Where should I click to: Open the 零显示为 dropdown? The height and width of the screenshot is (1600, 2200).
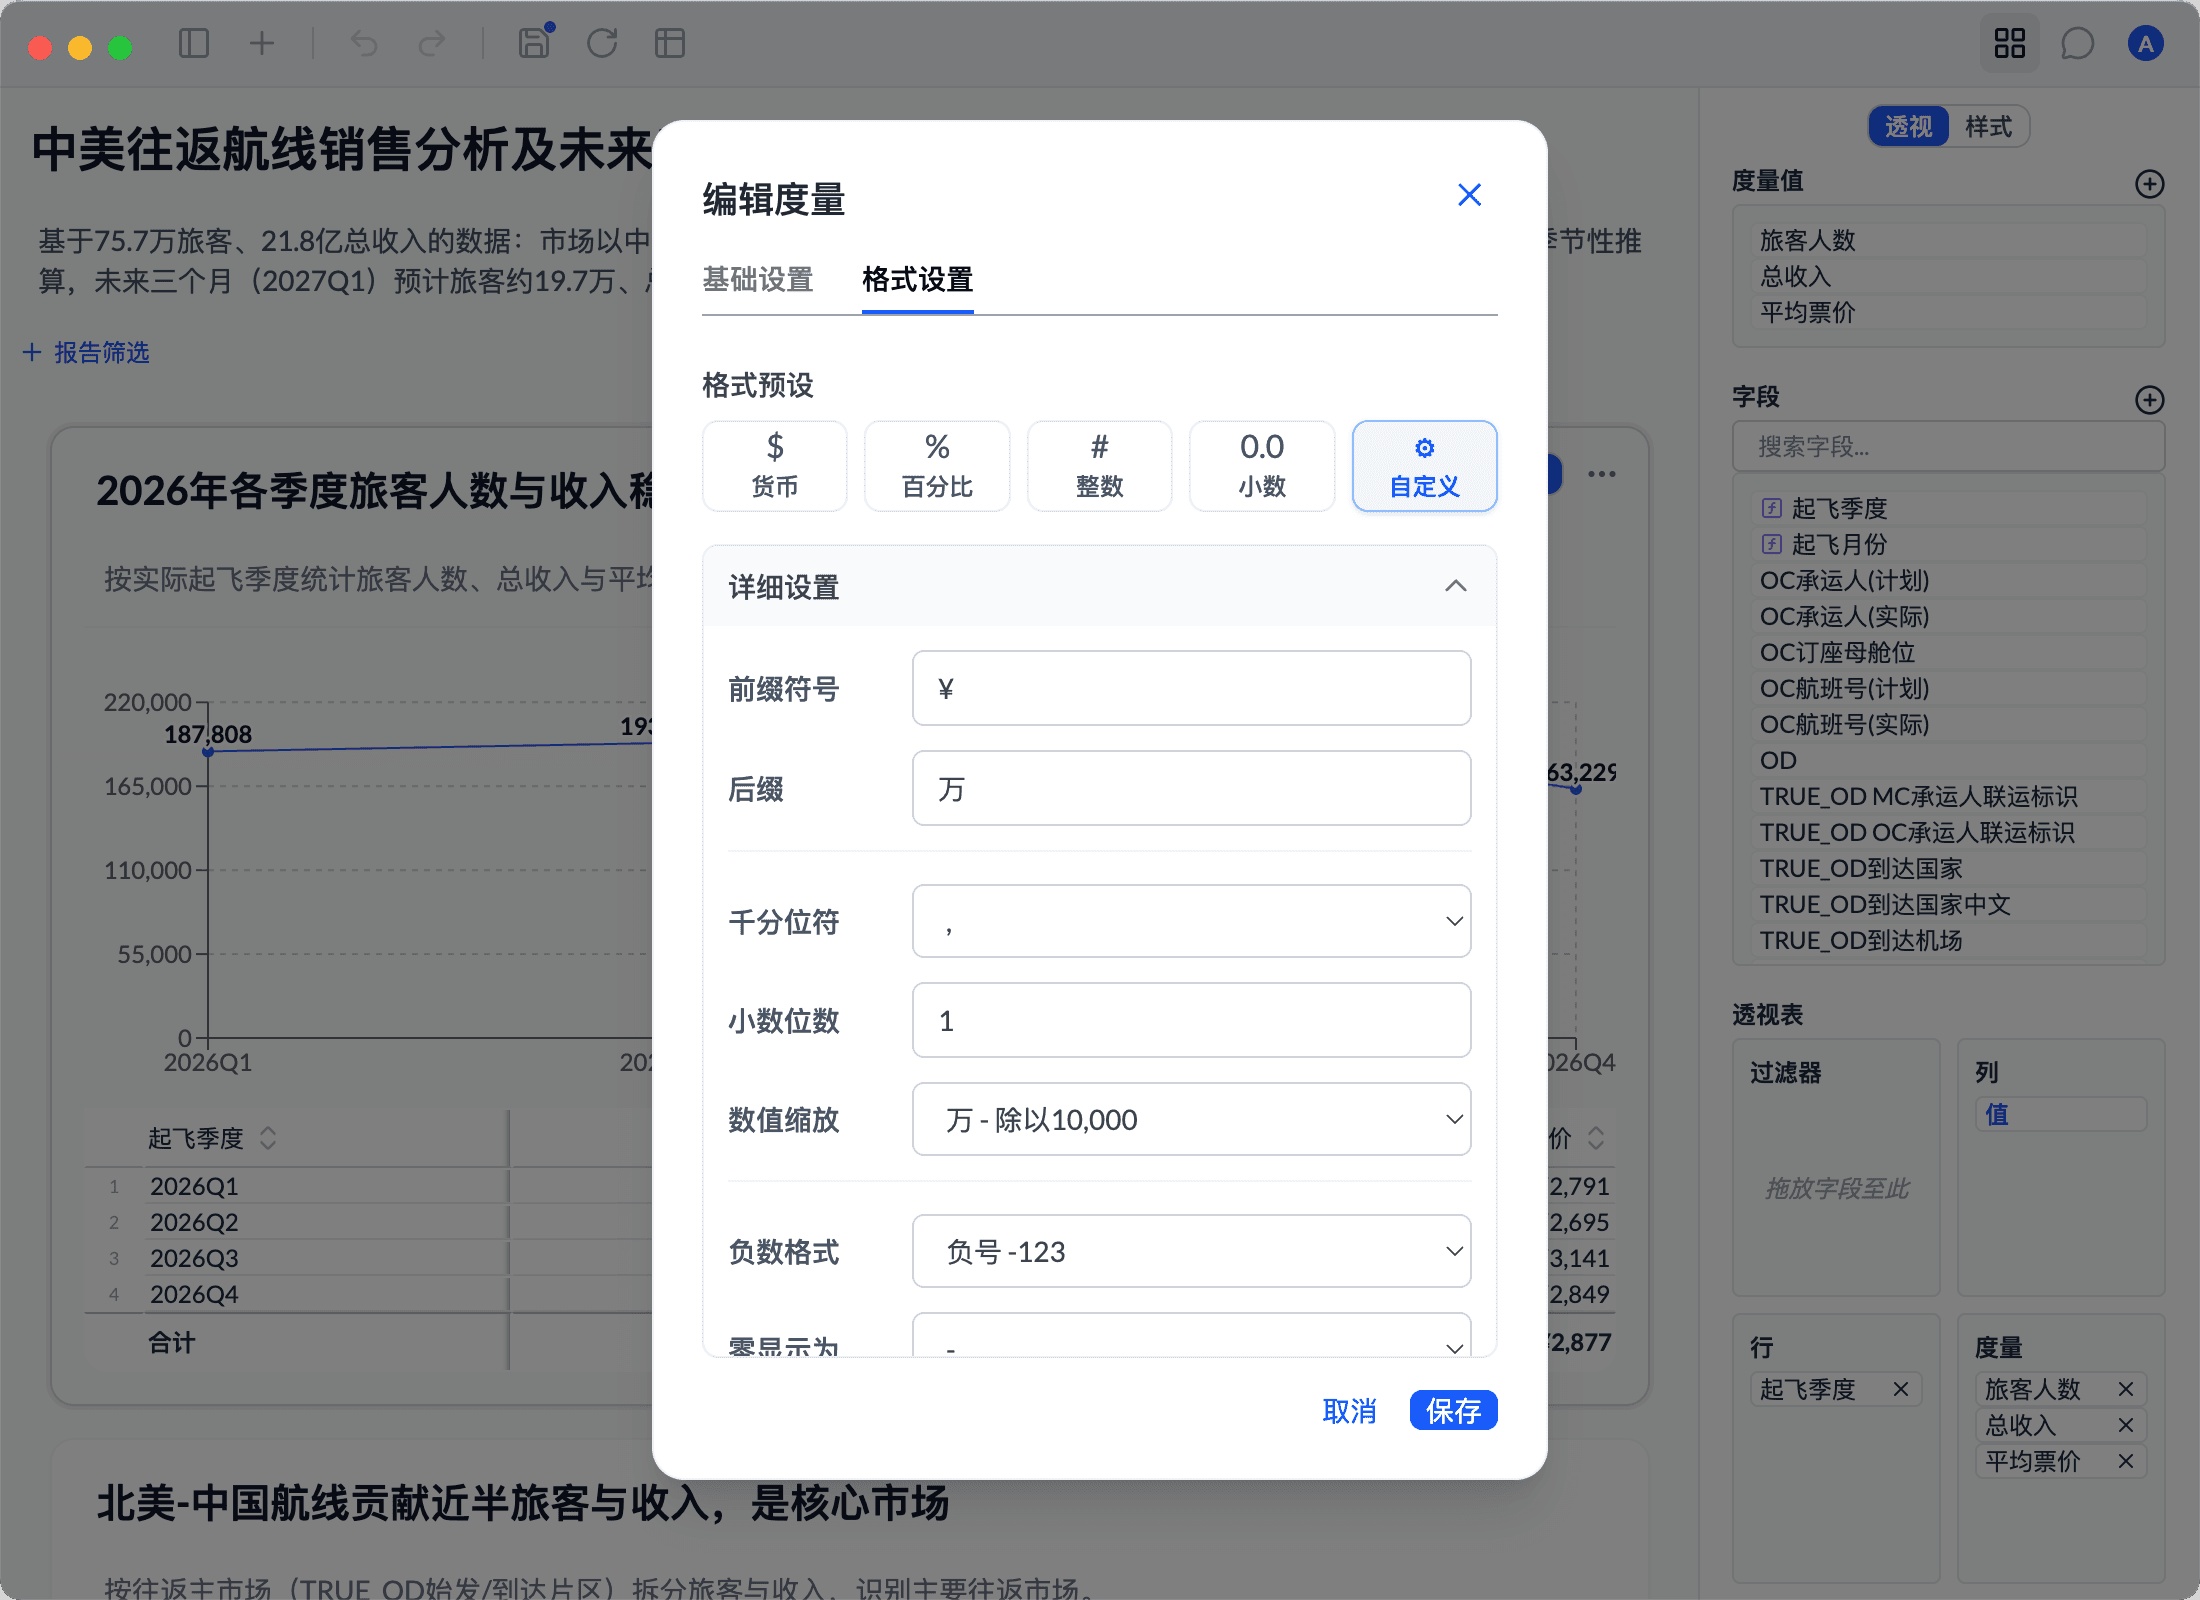click(1191, 1336)
